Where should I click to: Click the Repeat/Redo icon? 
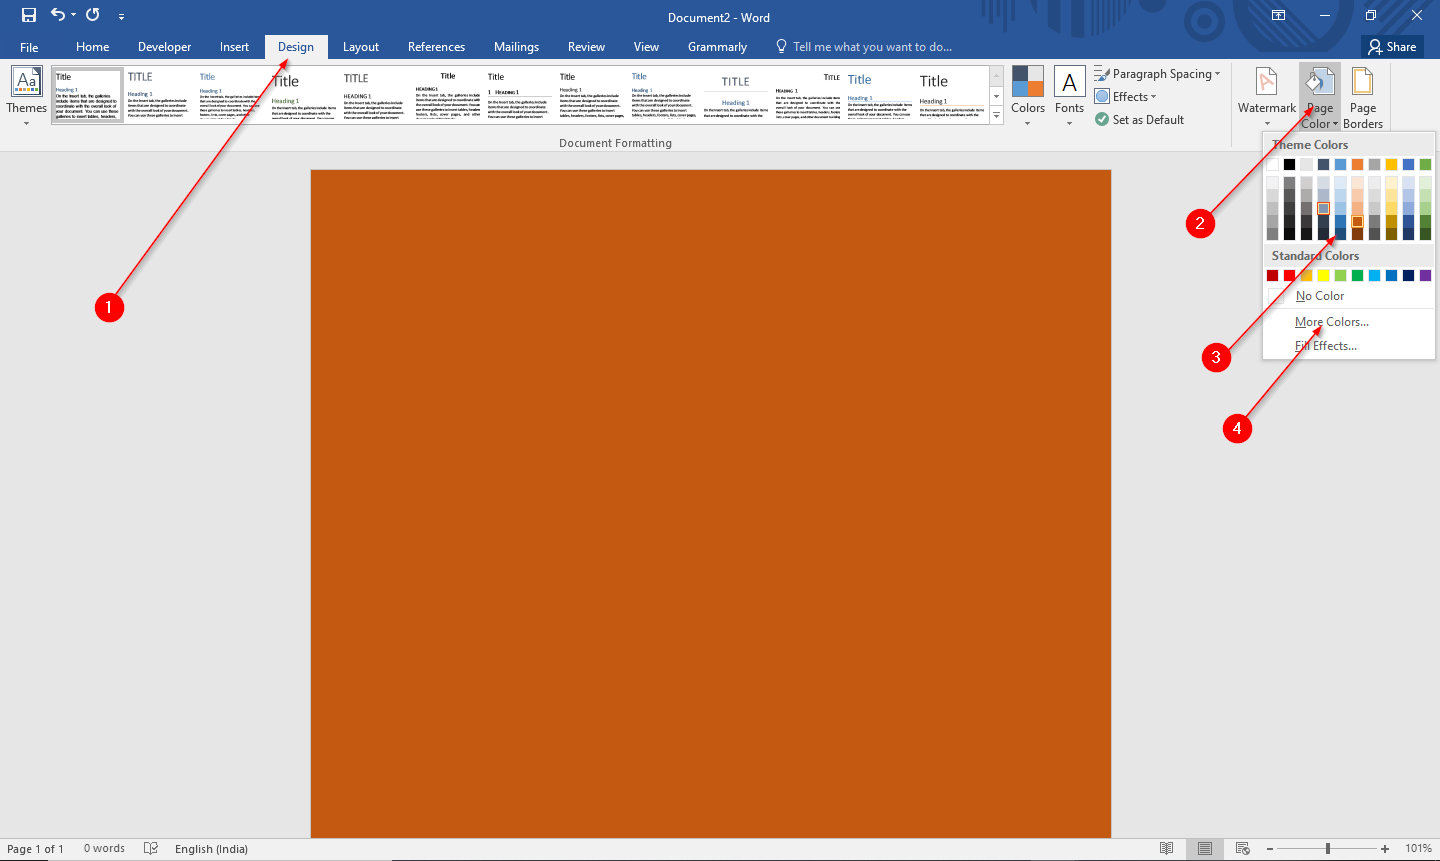click(x=93, y=15)
